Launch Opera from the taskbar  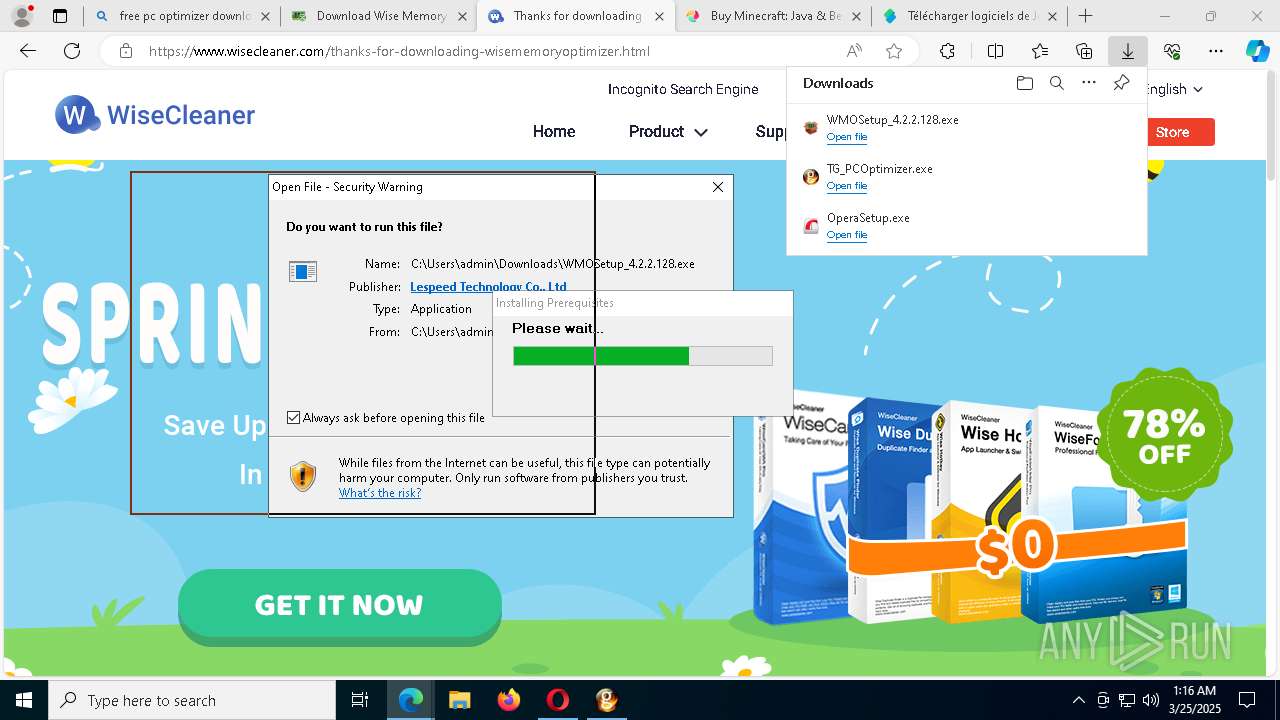pyautogui.click(x=557, y=700)
